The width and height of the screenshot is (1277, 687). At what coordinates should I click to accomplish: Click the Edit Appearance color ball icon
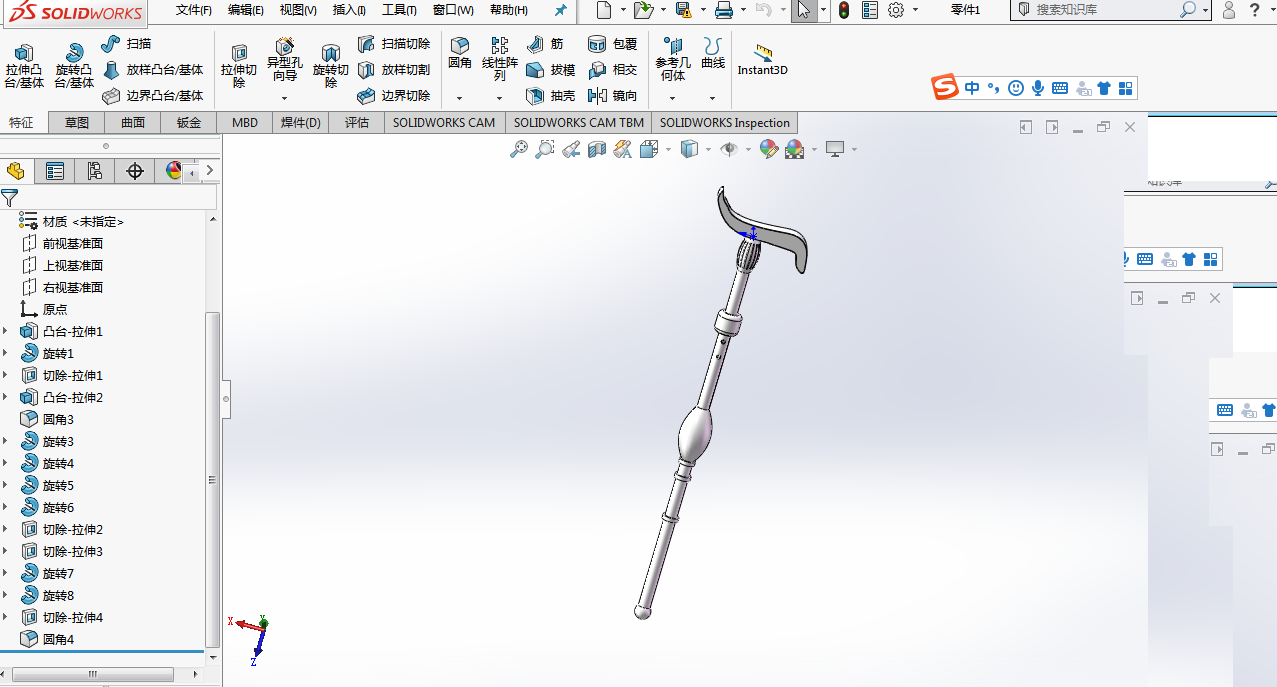(x=768, y=149)
